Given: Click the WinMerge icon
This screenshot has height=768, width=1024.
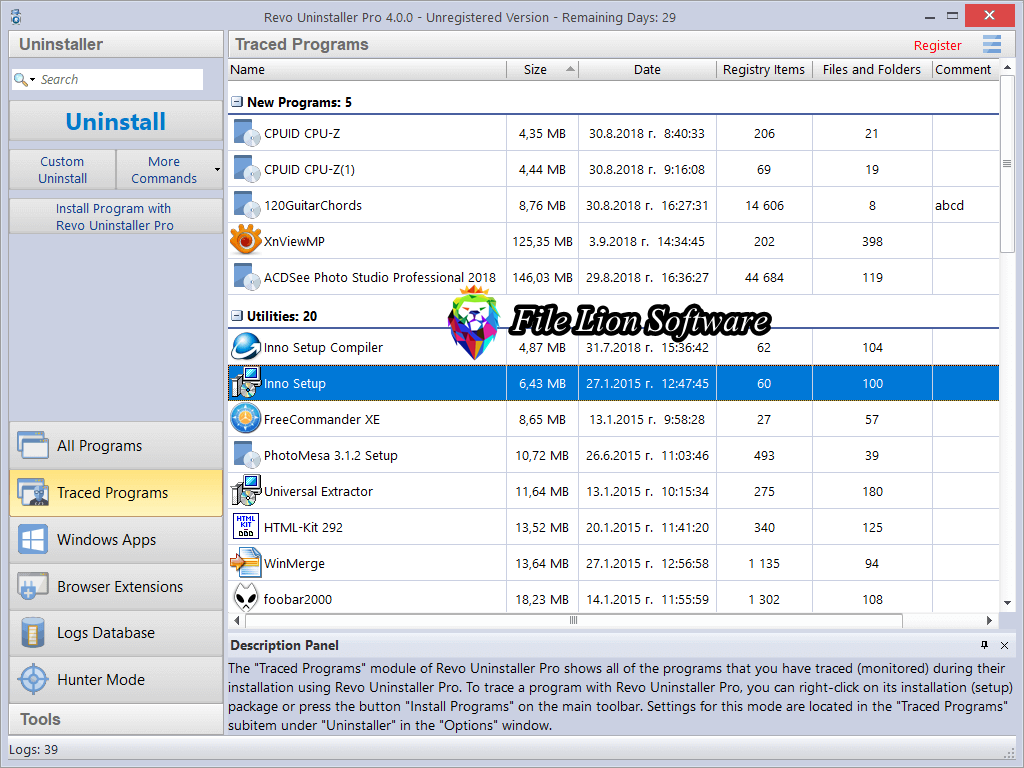Looking at the screenshot, I should [246, 563].
